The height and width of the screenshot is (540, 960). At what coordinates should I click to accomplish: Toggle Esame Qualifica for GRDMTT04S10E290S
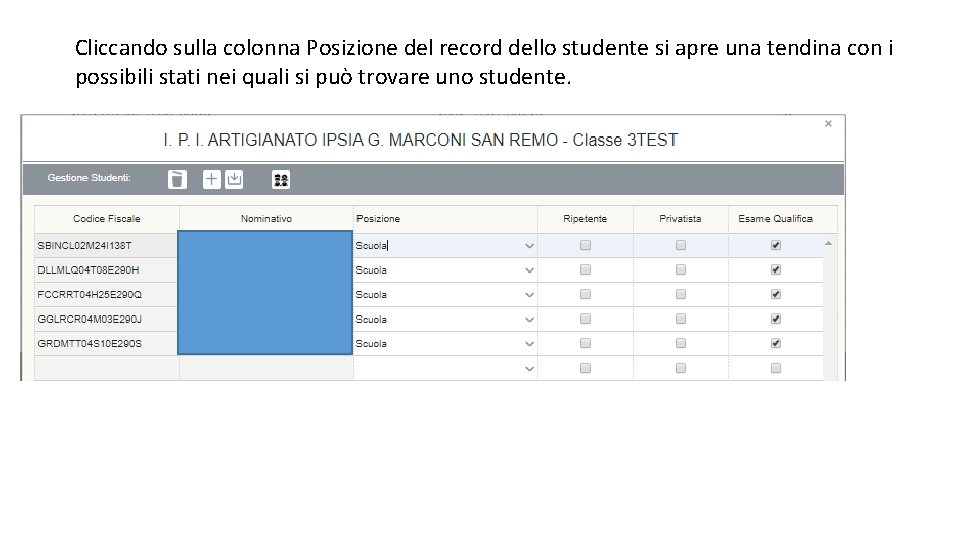[x=776, y=344]
